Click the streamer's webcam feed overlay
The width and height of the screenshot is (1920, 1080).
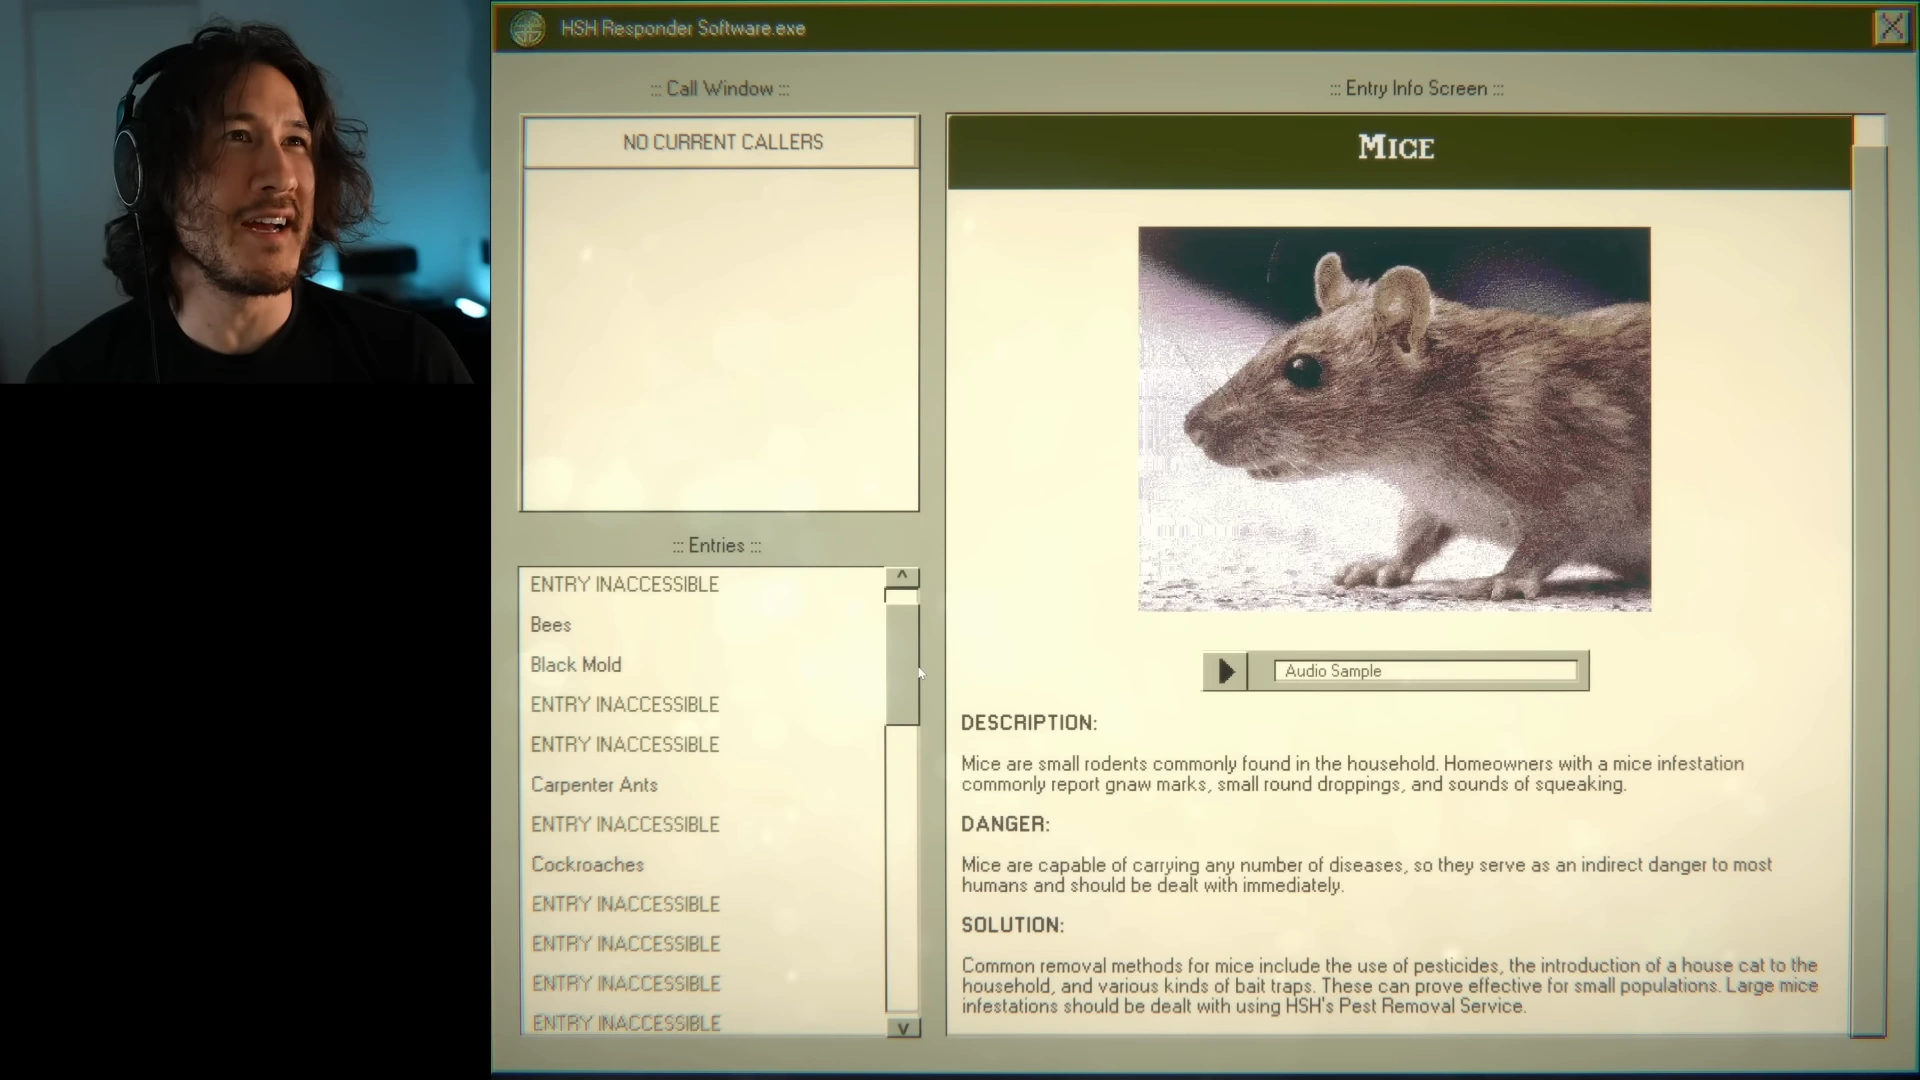pyautogui.click(x=245, y=192)
